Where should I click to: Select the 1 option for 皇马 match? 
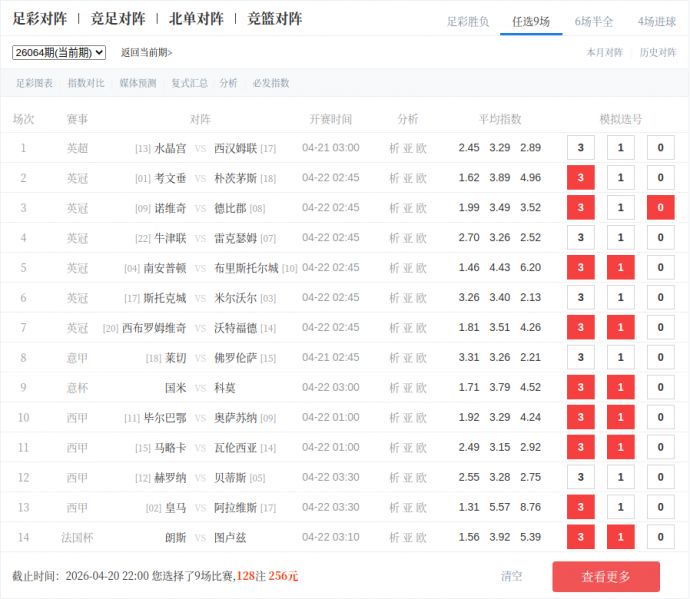click(x=620, y=507)
